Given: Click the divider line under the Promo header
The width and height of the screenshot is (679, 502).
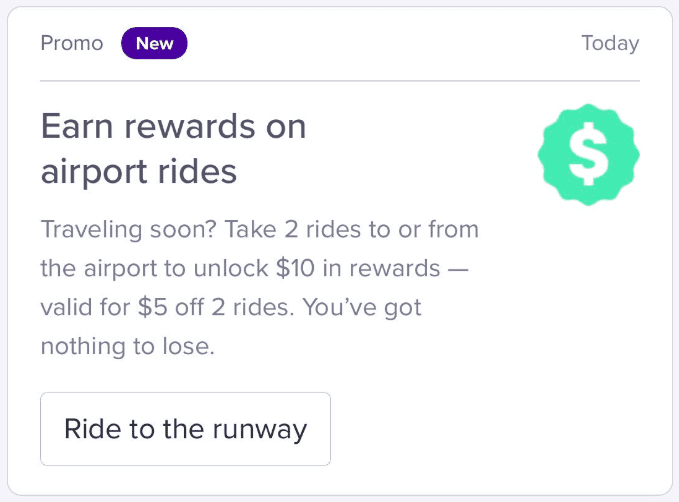Looking at the screenshot, I should tap(339, 80).
